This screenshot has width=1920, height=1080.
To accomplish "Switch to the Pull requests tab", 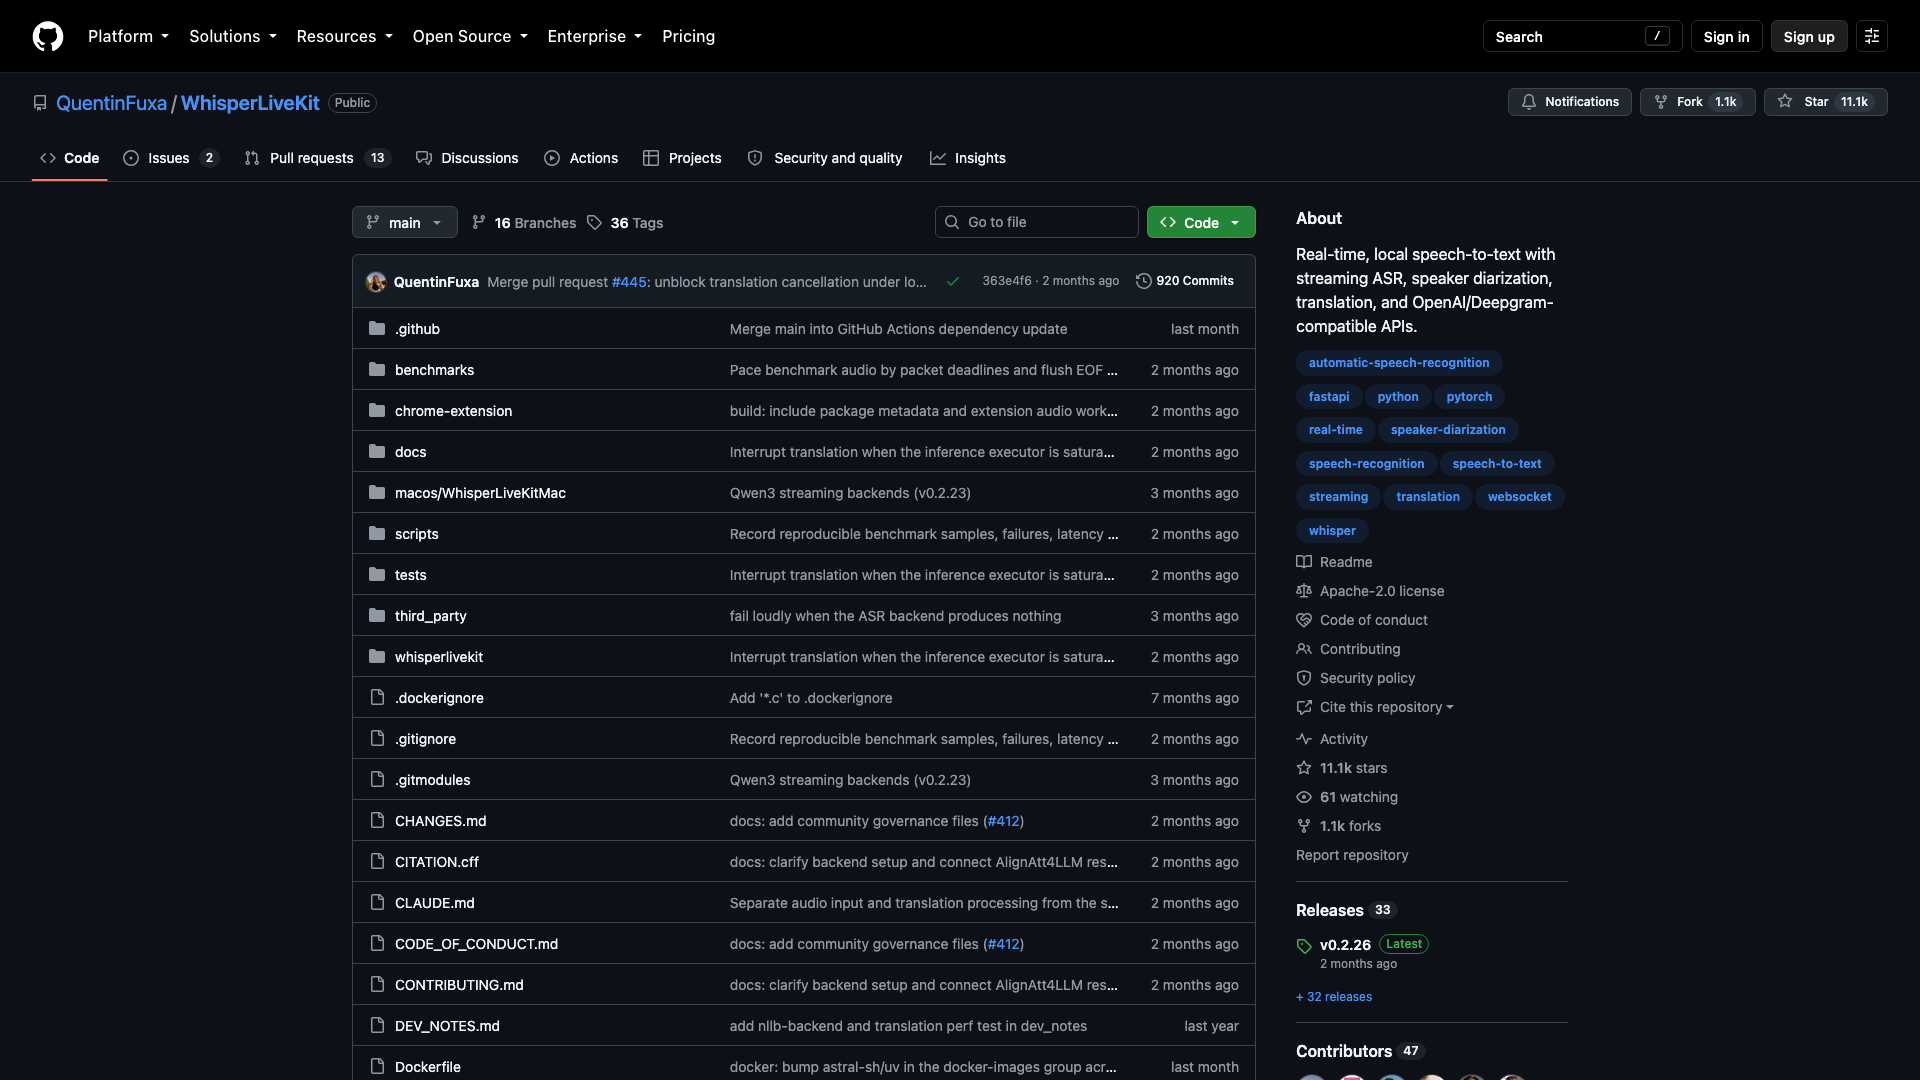I will coord(316,158).
